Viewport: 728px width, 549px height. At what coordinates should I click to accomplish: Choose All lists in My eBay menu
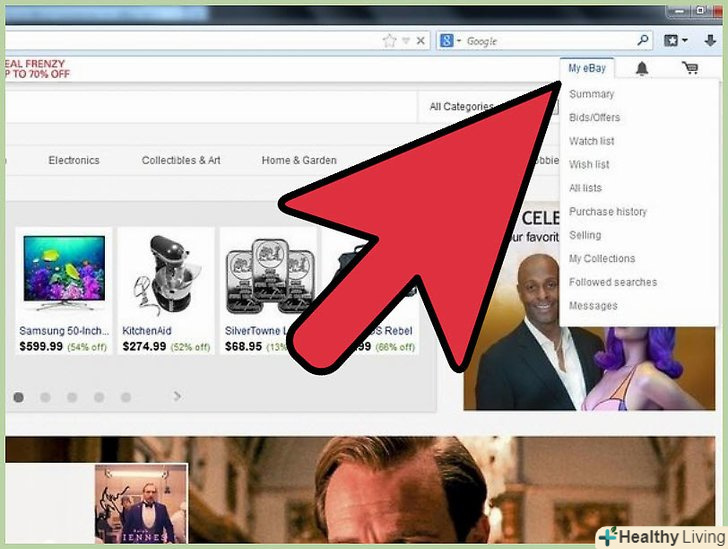[585, 188]
